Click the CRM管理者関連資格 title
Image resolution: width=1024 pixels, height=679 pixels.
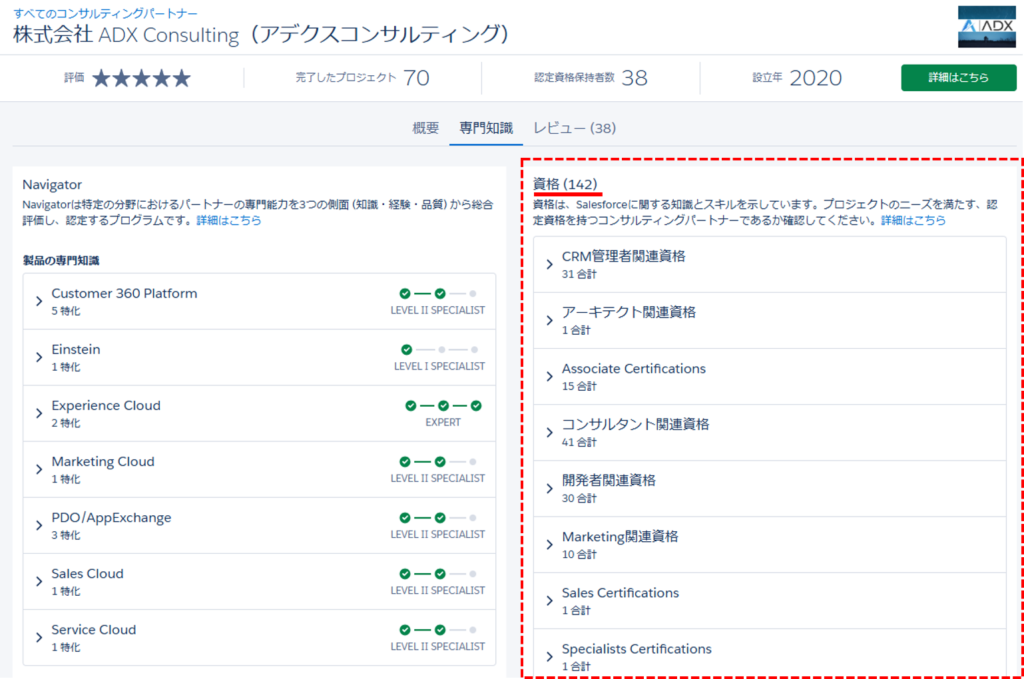[x=624, y=257]
